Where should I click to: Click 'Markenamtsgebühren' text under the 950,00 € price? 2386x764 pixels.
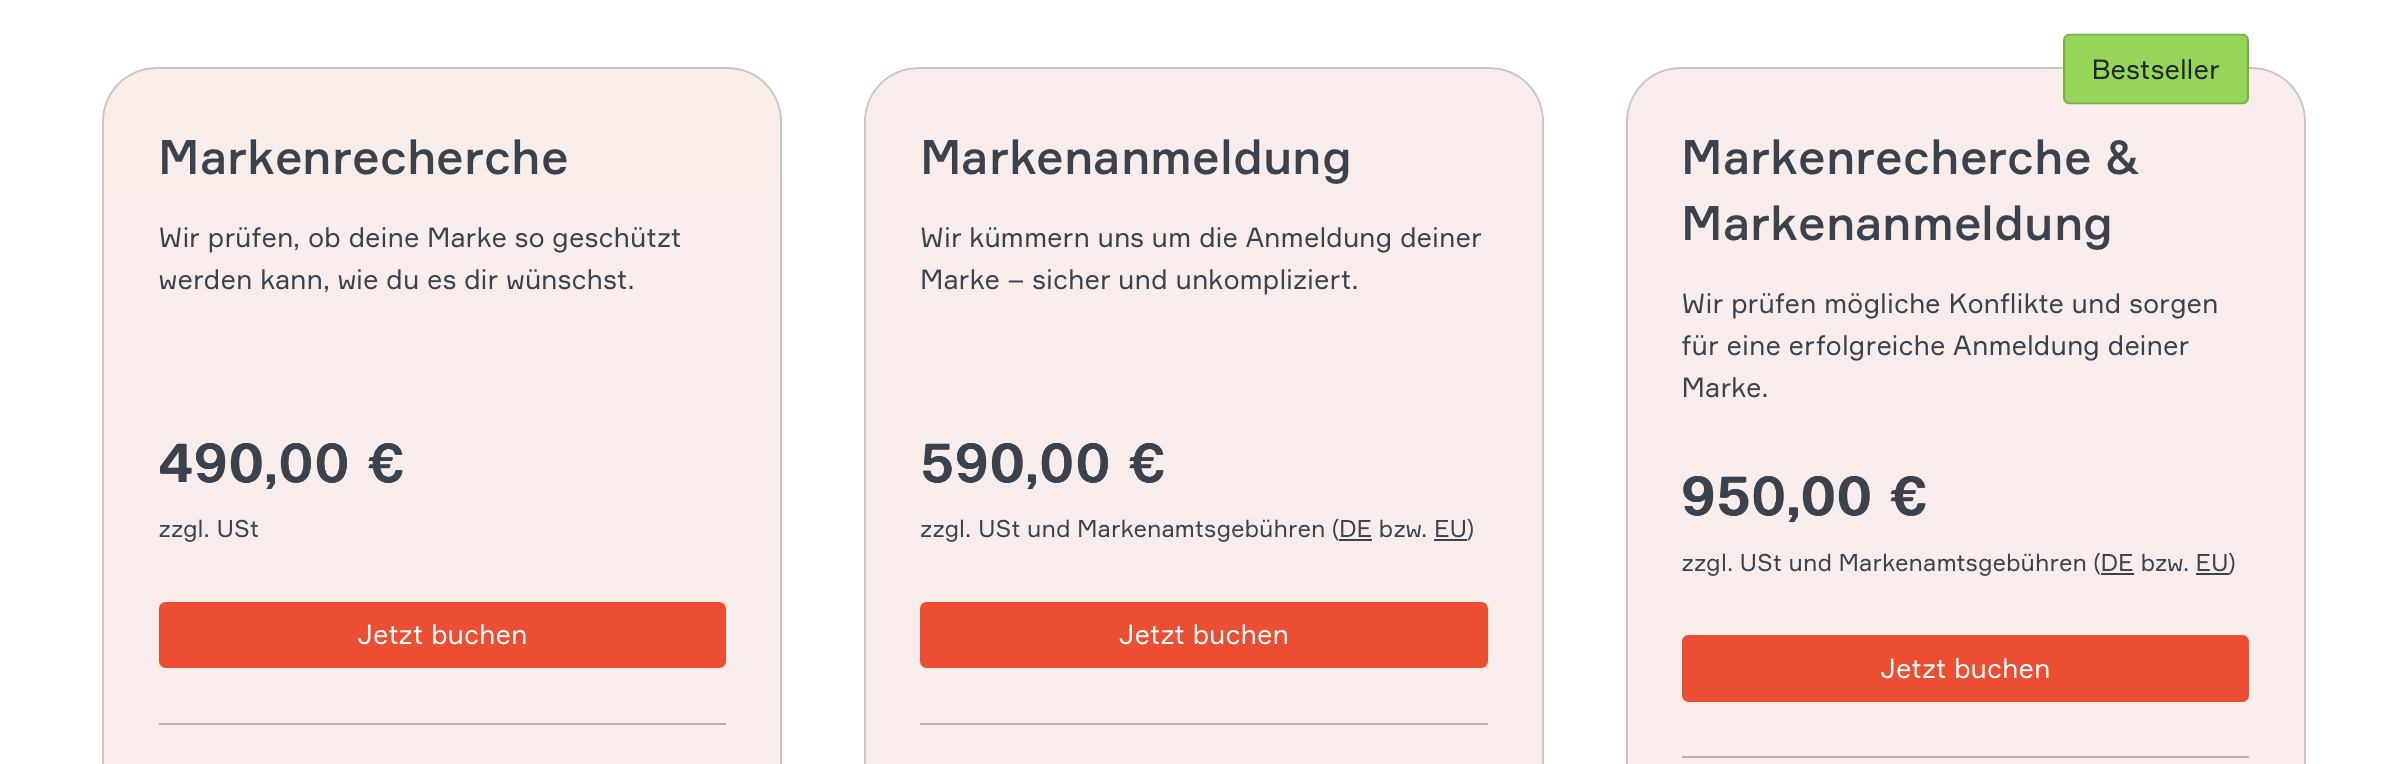(1962, 563)
